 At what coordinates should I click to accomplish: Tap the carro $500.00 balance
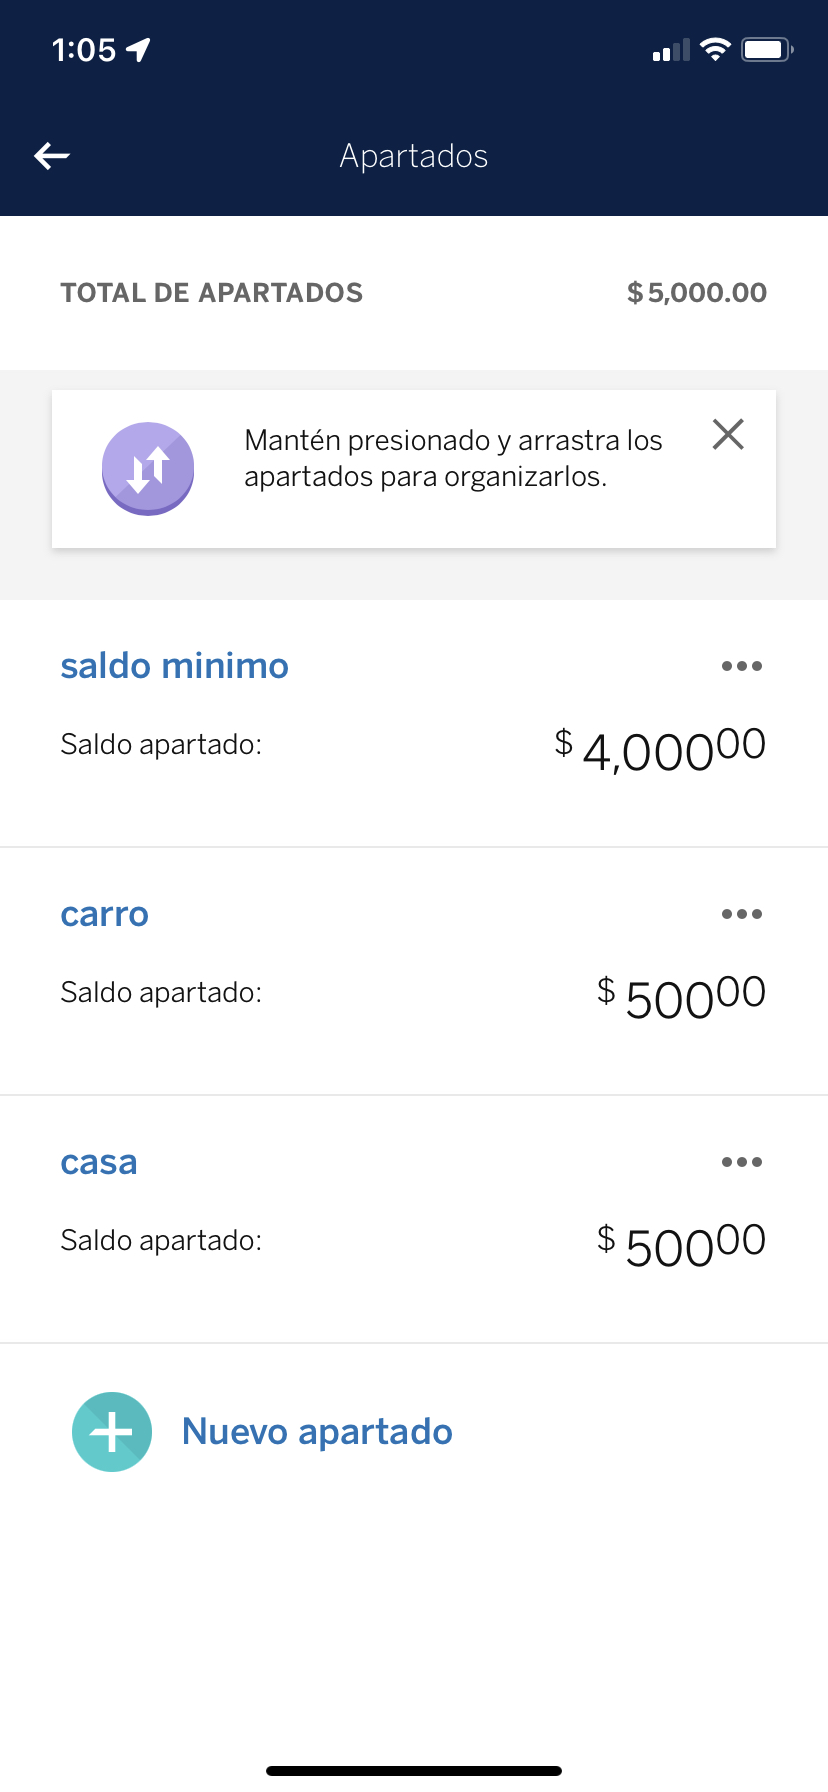coord(682,996)
